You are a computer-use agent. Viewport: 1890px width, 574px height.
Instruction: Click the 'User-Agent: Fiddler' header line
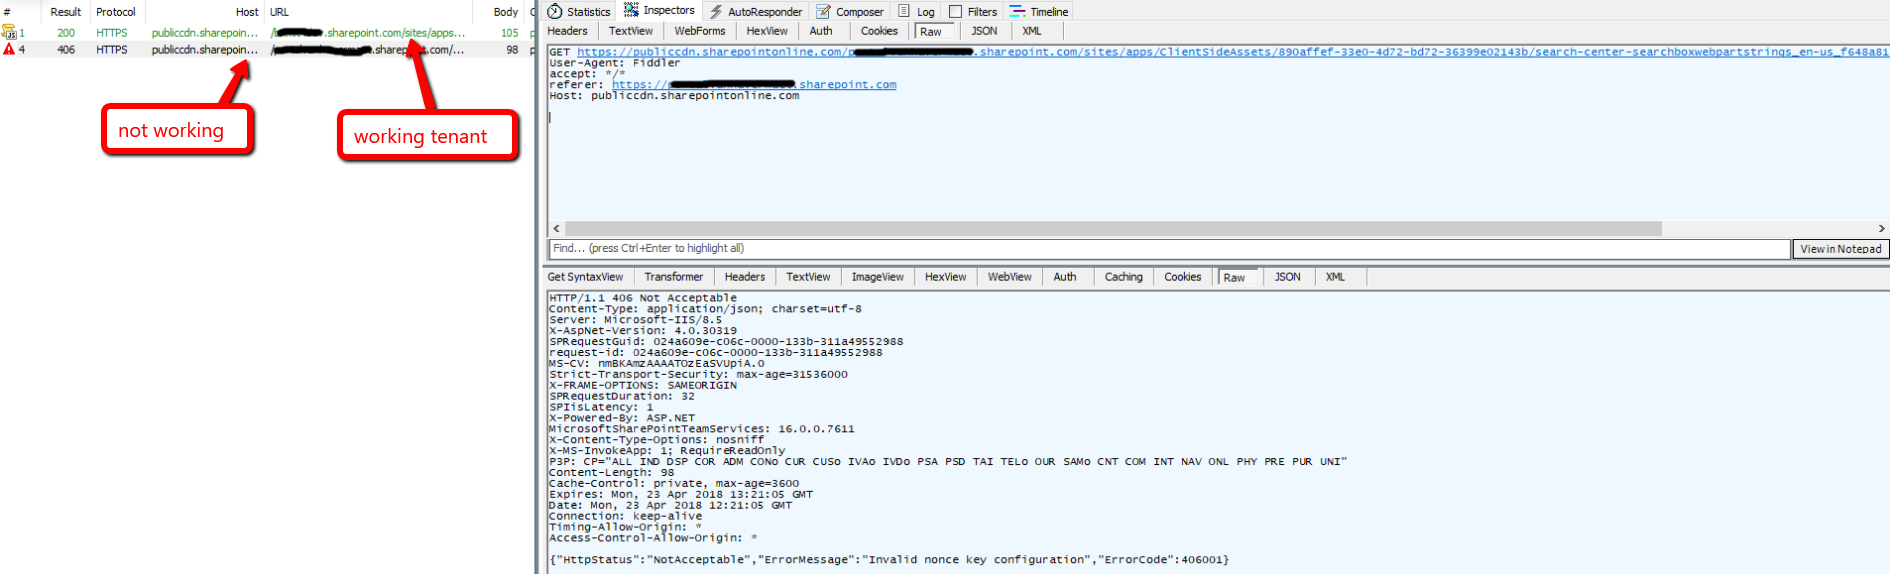point(614,63)
